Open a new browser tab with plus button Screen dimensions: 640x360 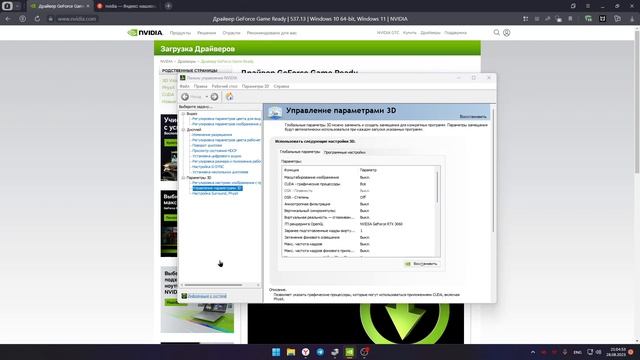169,6
